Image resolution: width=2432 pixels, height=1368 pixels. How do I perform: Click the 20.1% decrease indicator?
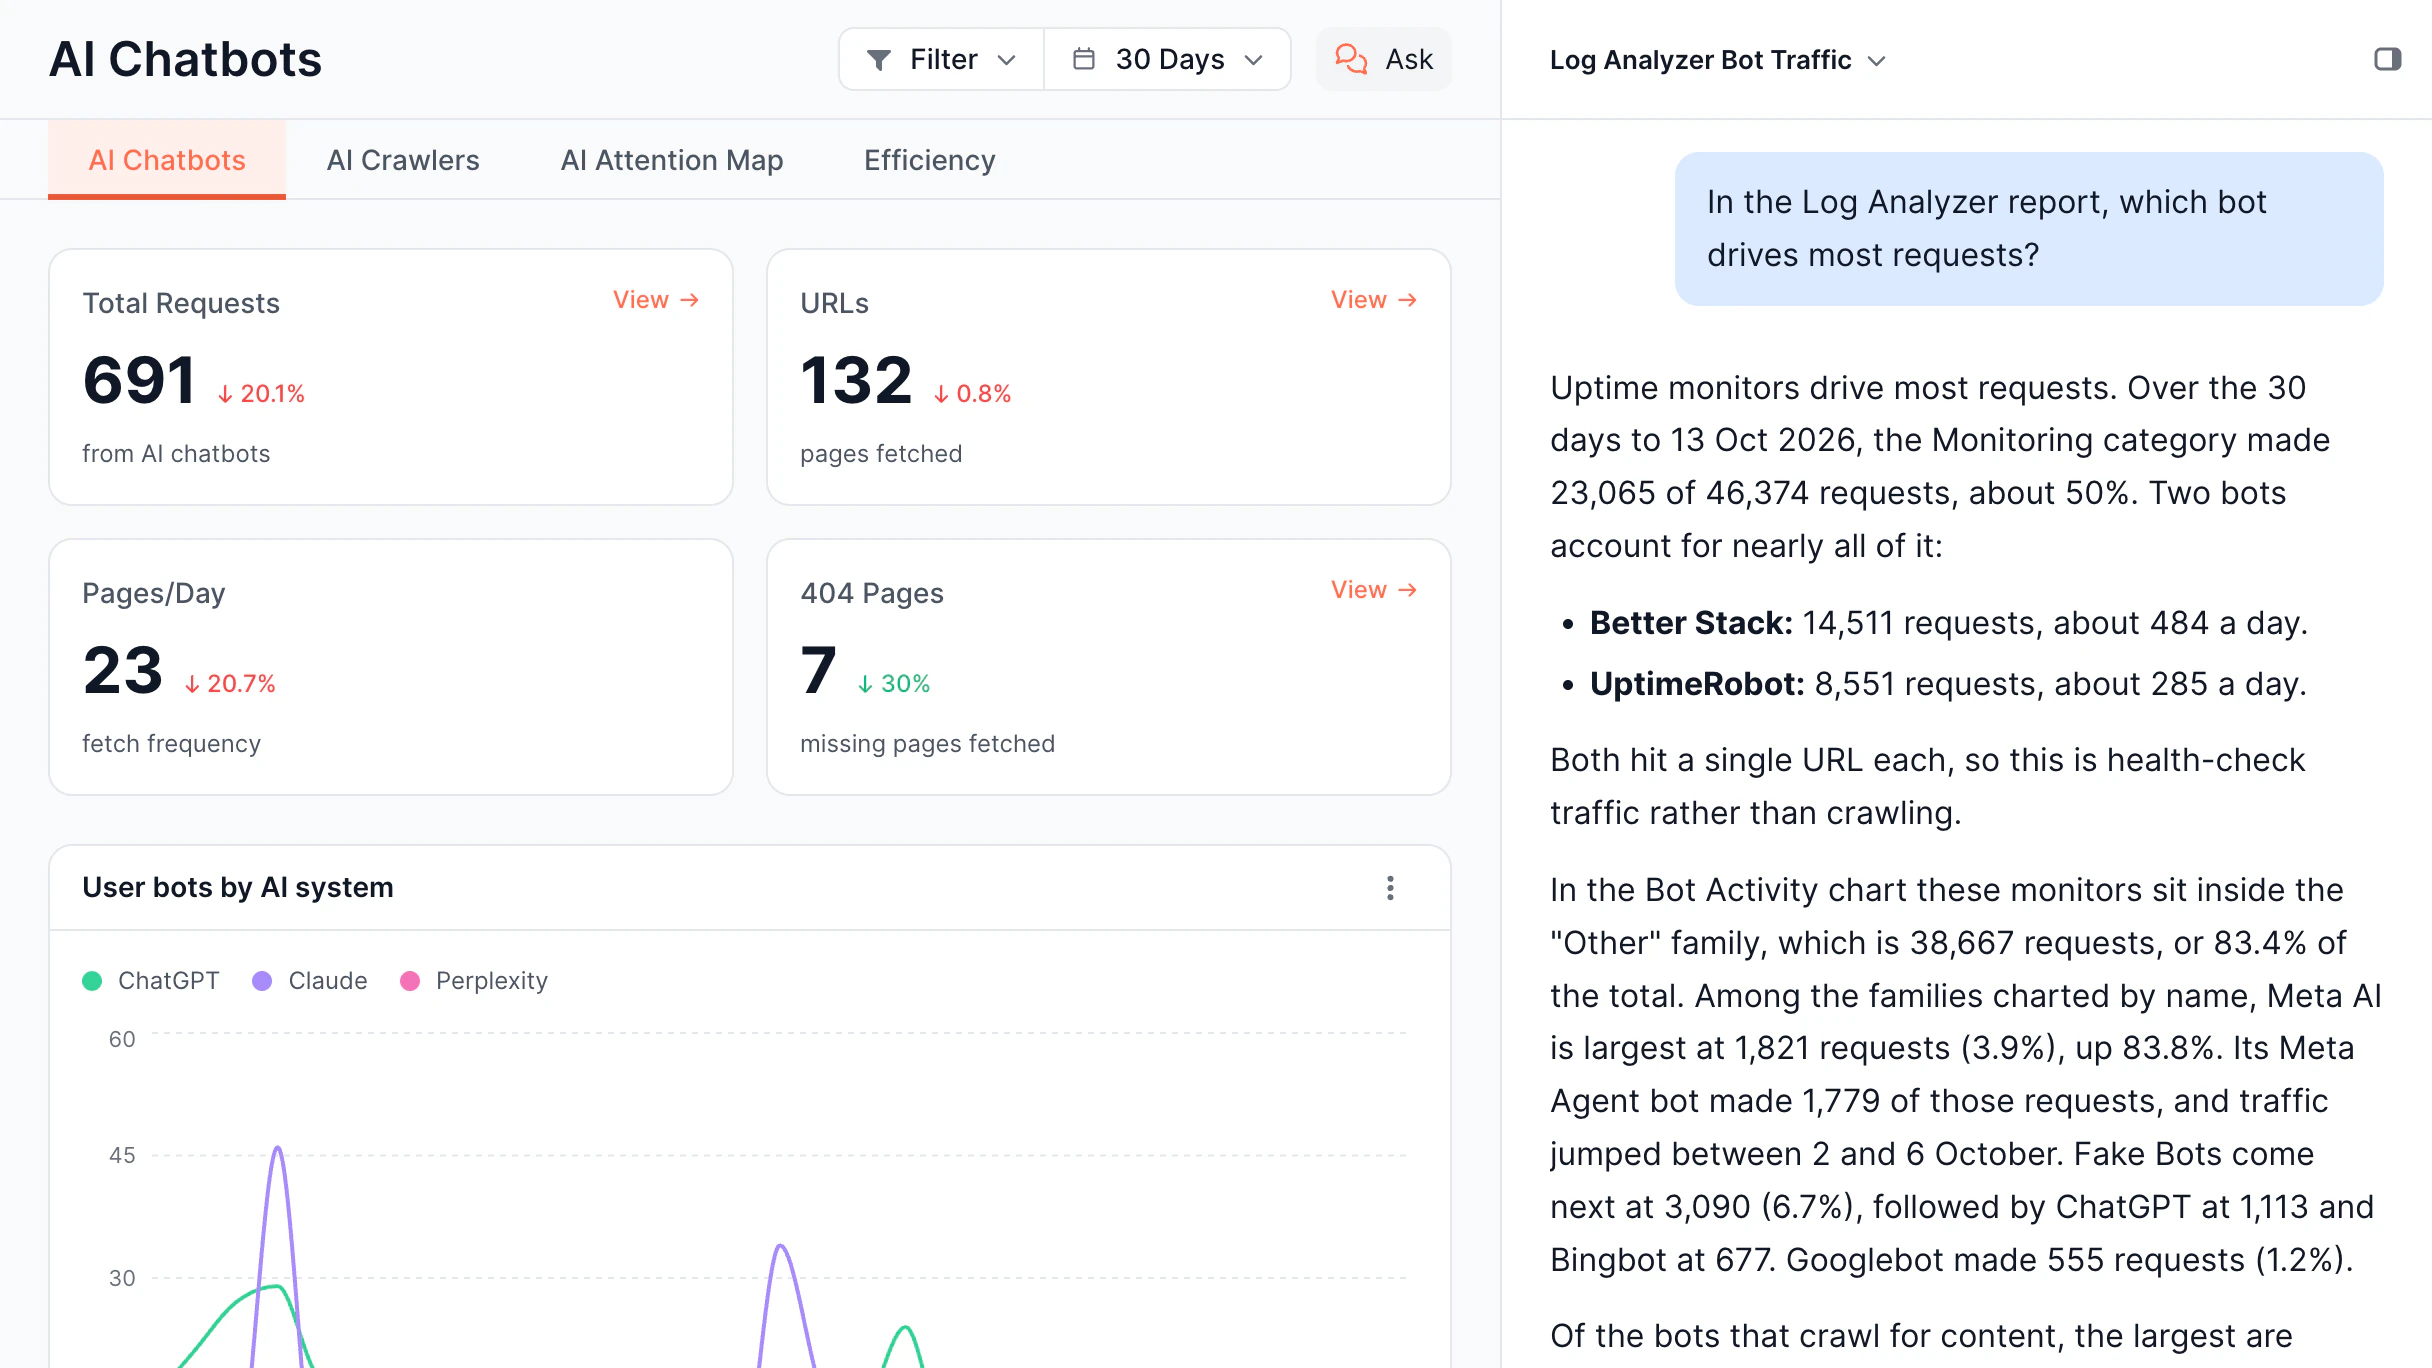pos(261,394)
